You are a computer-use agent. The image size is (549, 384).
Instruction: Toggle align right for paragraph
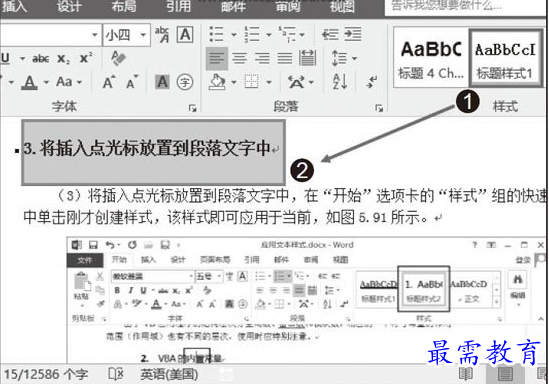click(262, 58)
